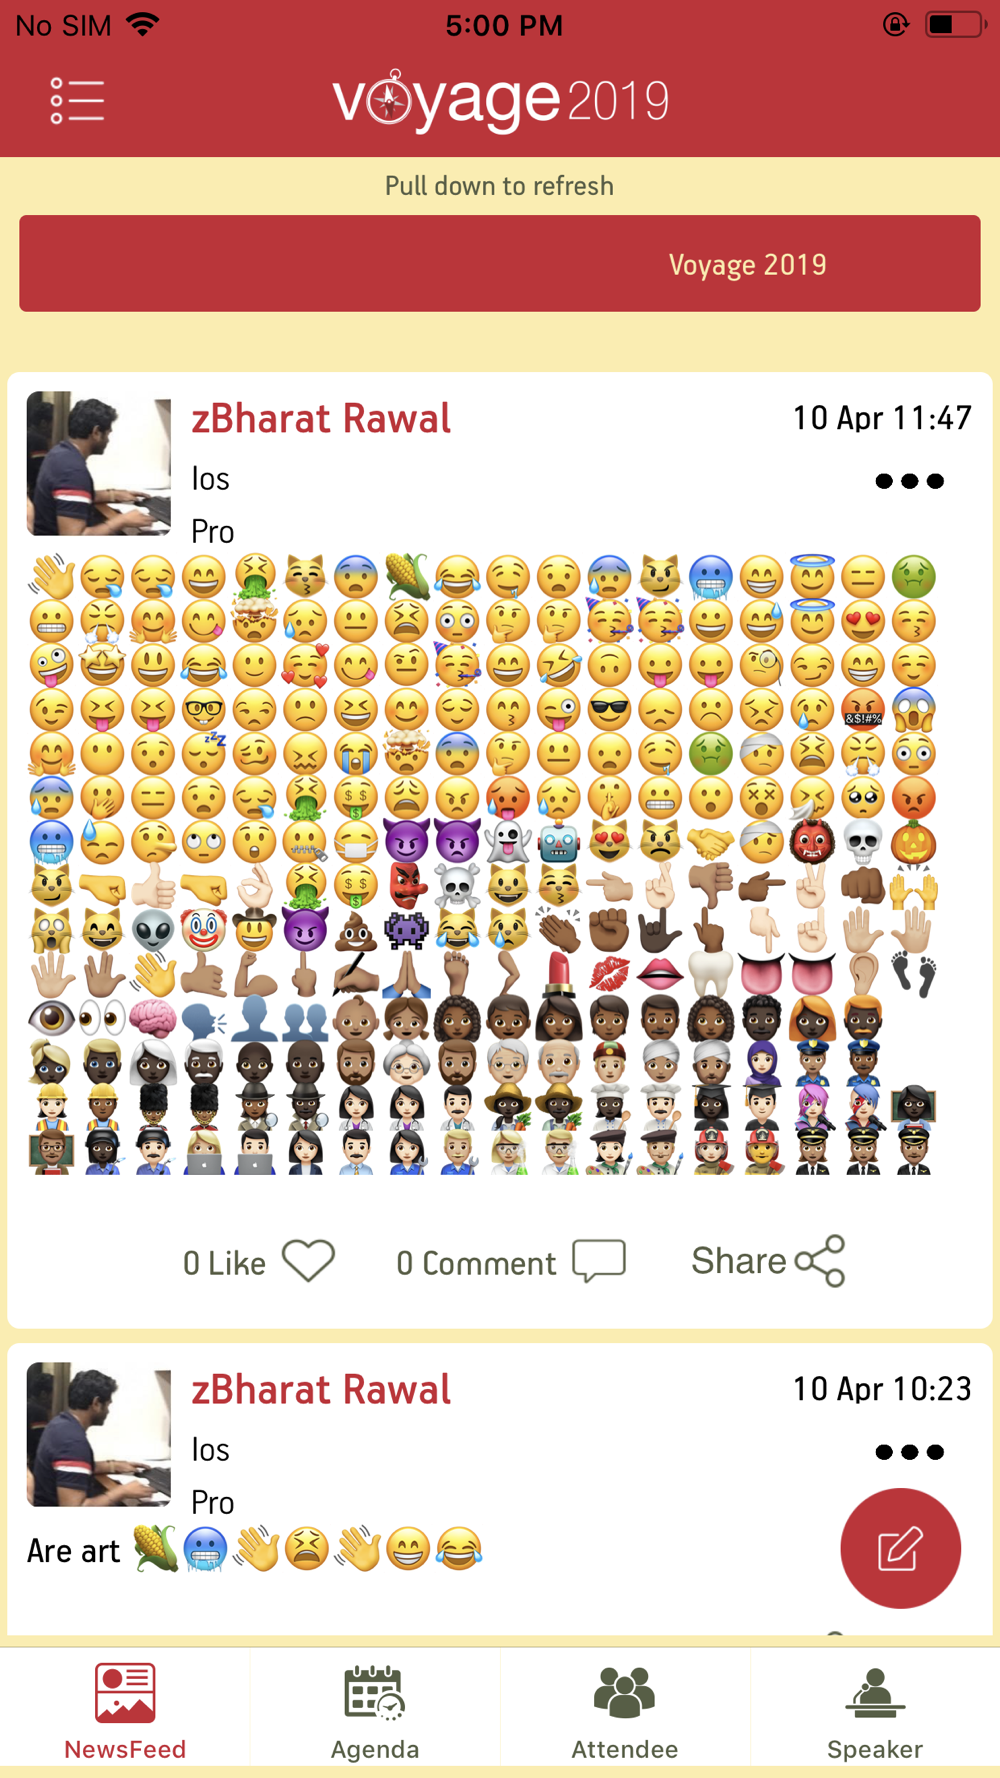1000x1778 pixels.
Task: Tap the heart Like icon on first post
Action: (308, 1261)
